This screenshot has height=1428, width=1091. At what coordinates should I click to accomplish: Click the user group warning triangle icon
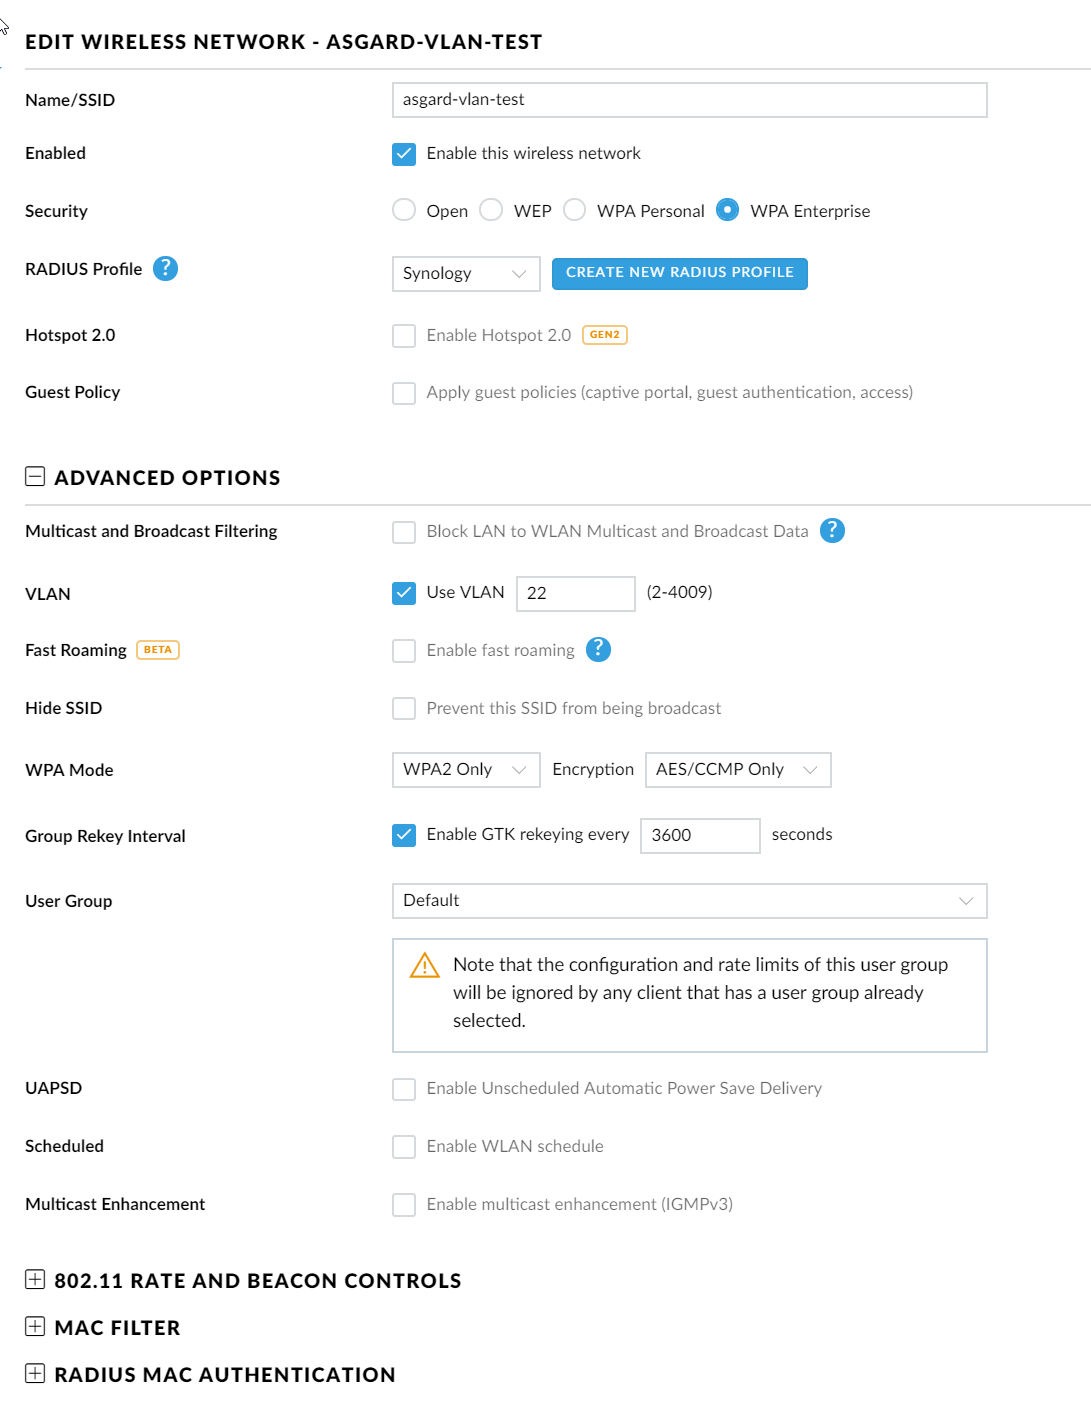pyautogui.click(x=425, y=965)
